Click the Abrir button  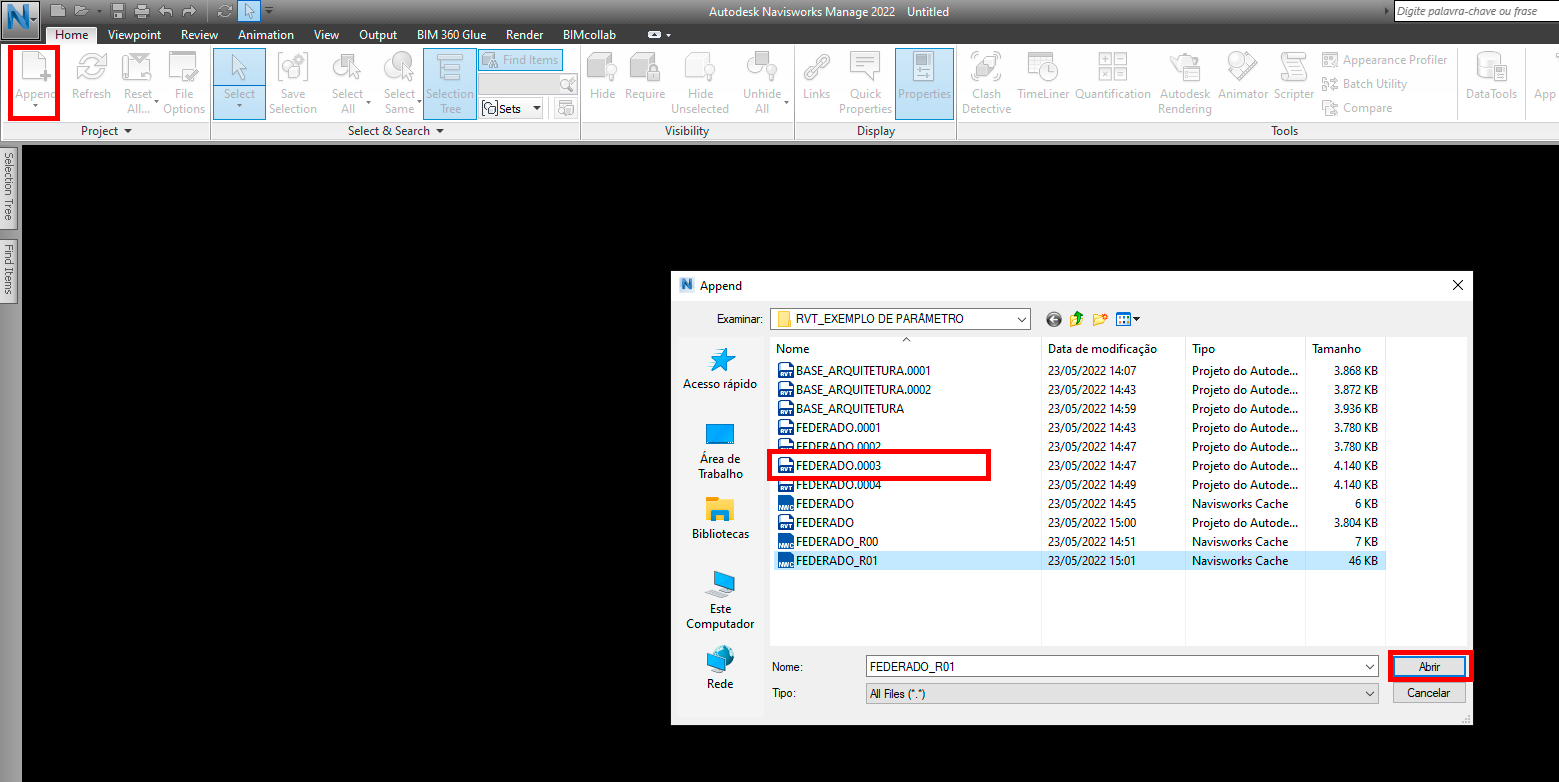[x=1429, y=666]
